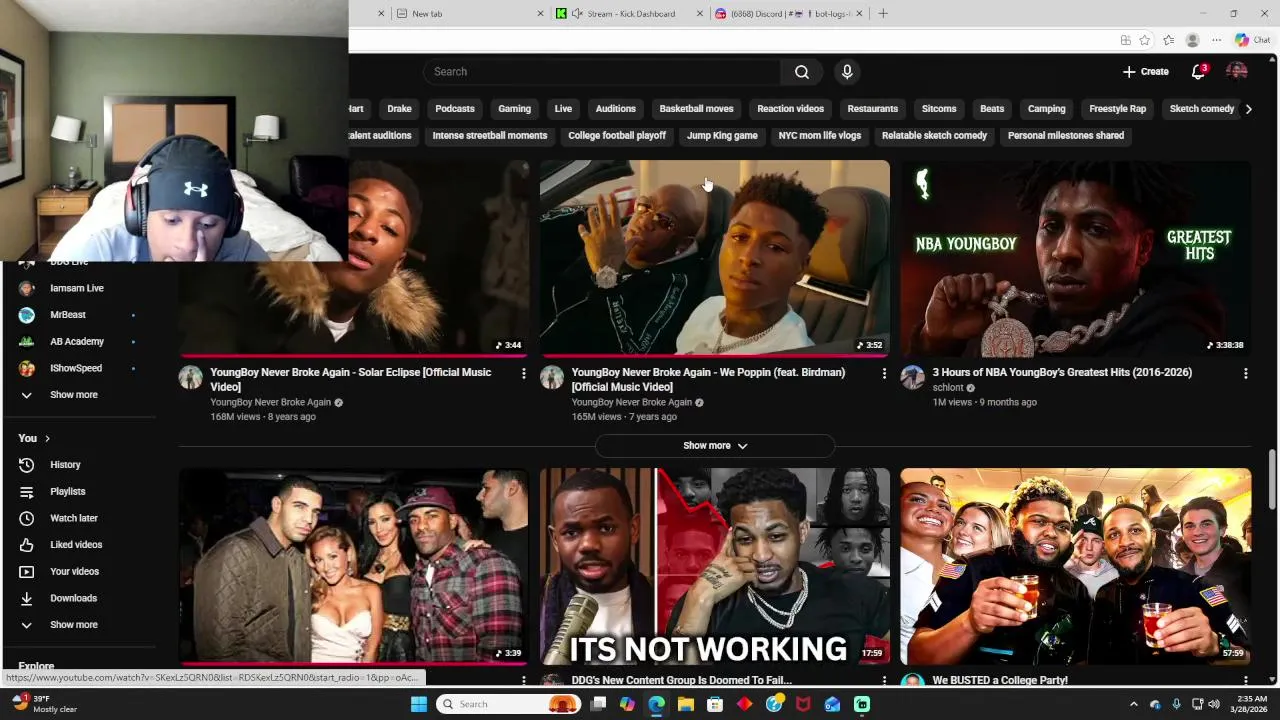The height and width of the screenshot is (720, 1280).
Task: Open the We Poppin video options menu
Action: [x=884, y=373]
